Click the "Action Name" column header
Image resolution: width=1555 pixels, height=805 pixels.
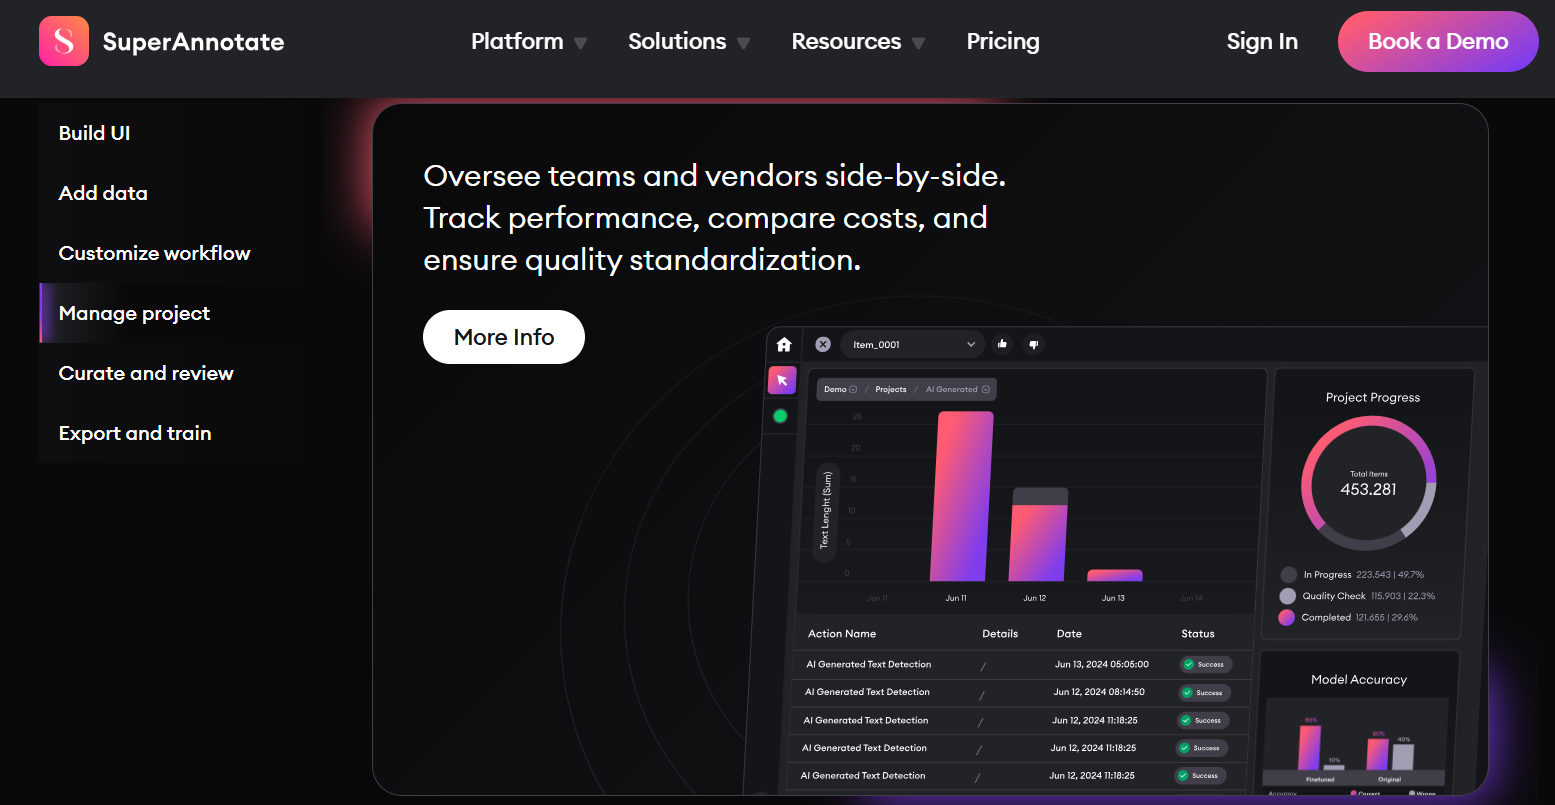click(842, 634)
